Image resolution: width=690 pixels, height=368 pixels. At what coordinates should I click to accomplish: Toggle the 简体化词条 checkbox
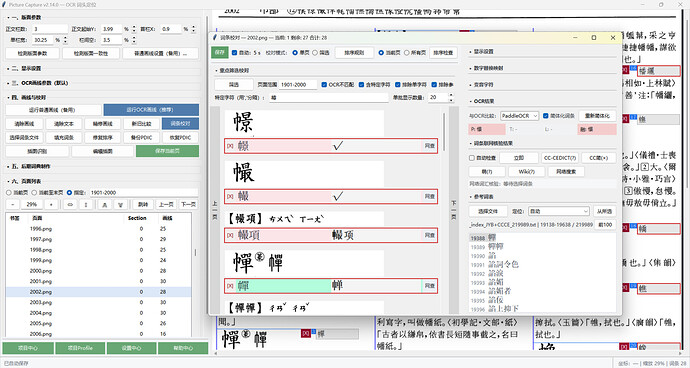tap(546, 116)
